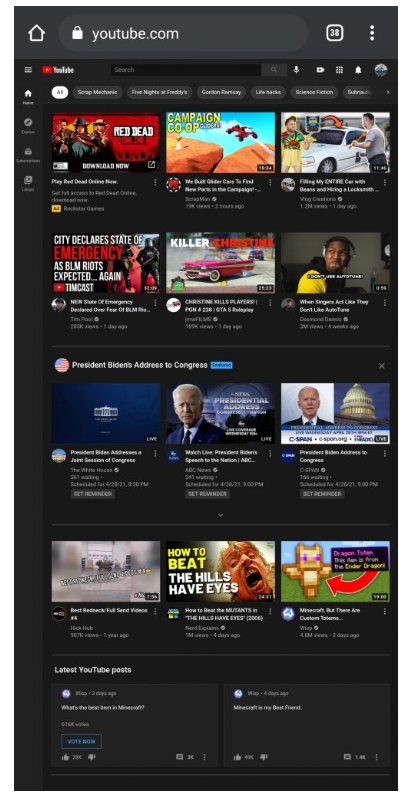Open the create video camera icon
The height and width of the screenshot is (809, 411).
(320, 70)
